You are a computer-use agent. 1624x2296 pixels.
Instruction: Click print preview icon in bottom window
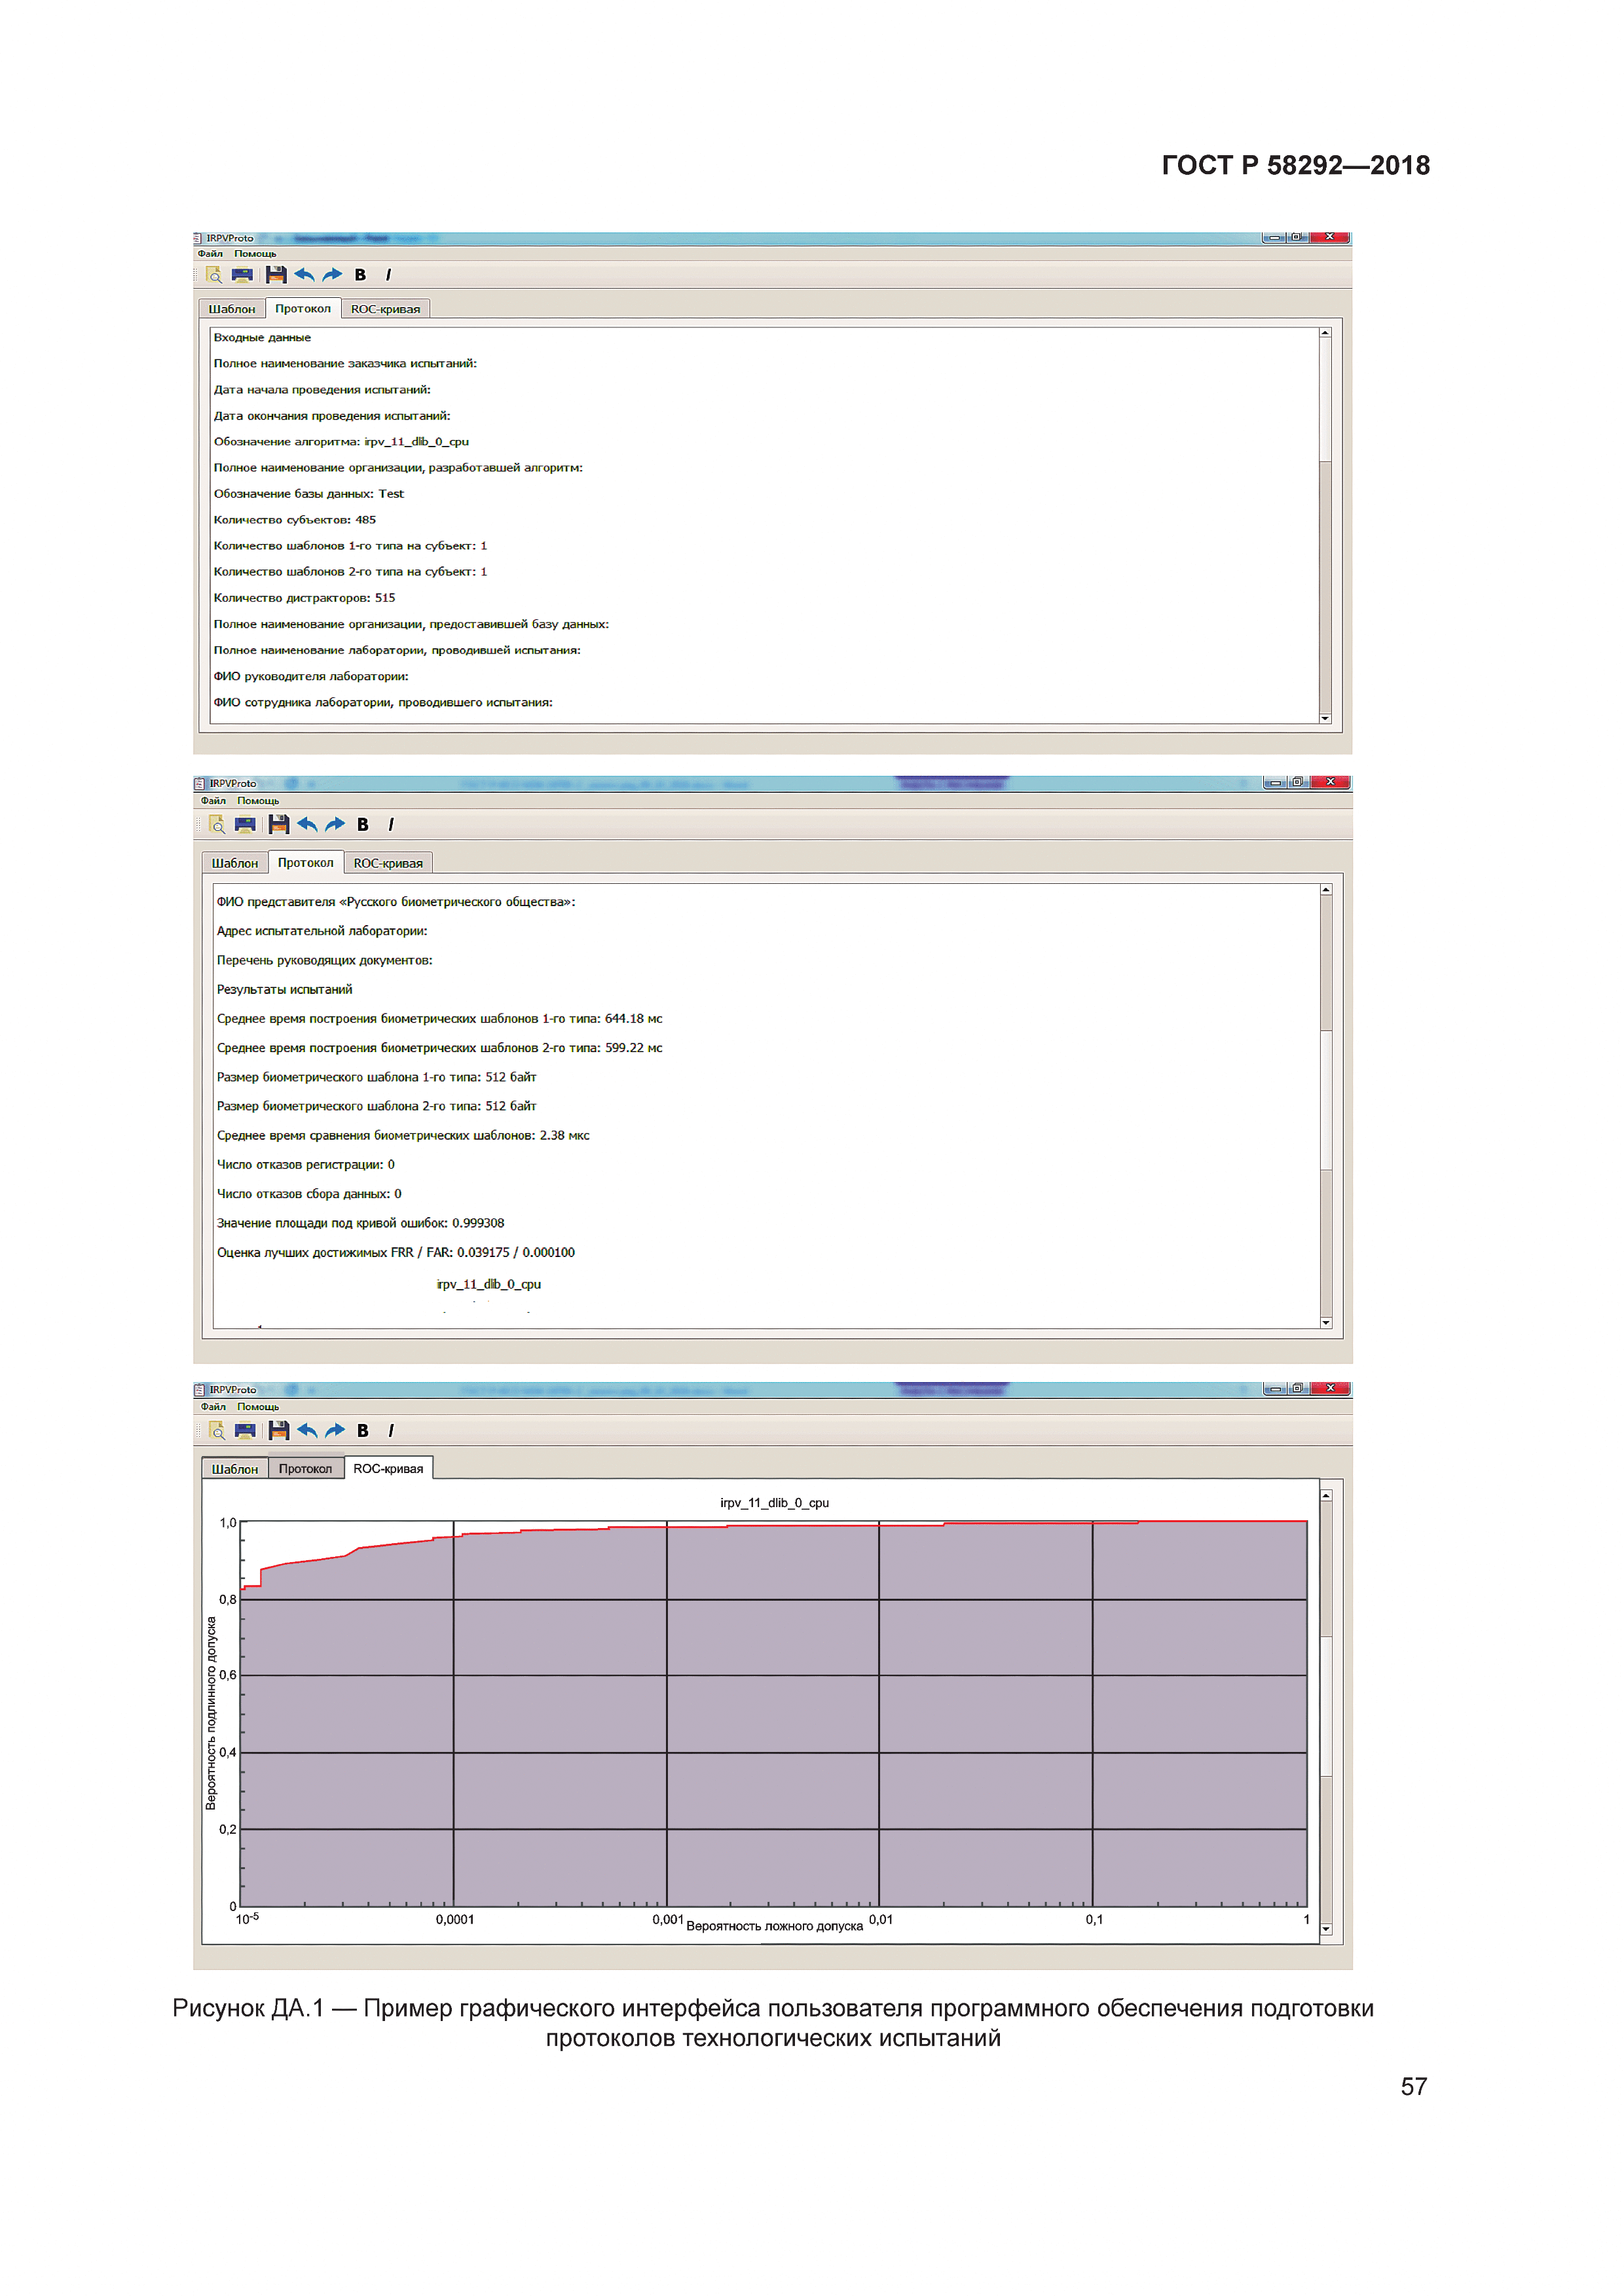point(216,1430)
